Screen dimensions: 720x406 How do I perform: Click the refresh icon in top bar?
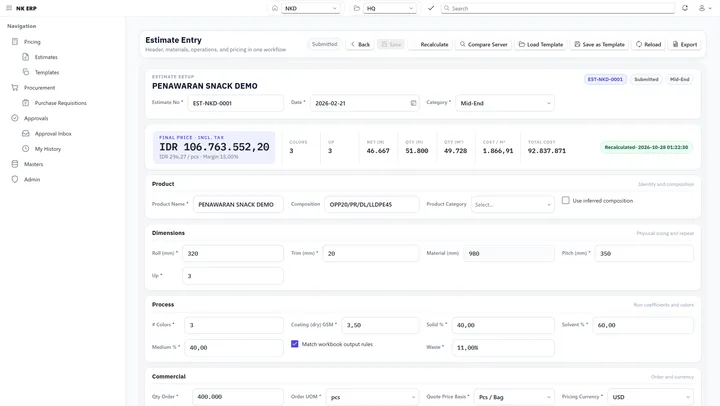point(685,8)
